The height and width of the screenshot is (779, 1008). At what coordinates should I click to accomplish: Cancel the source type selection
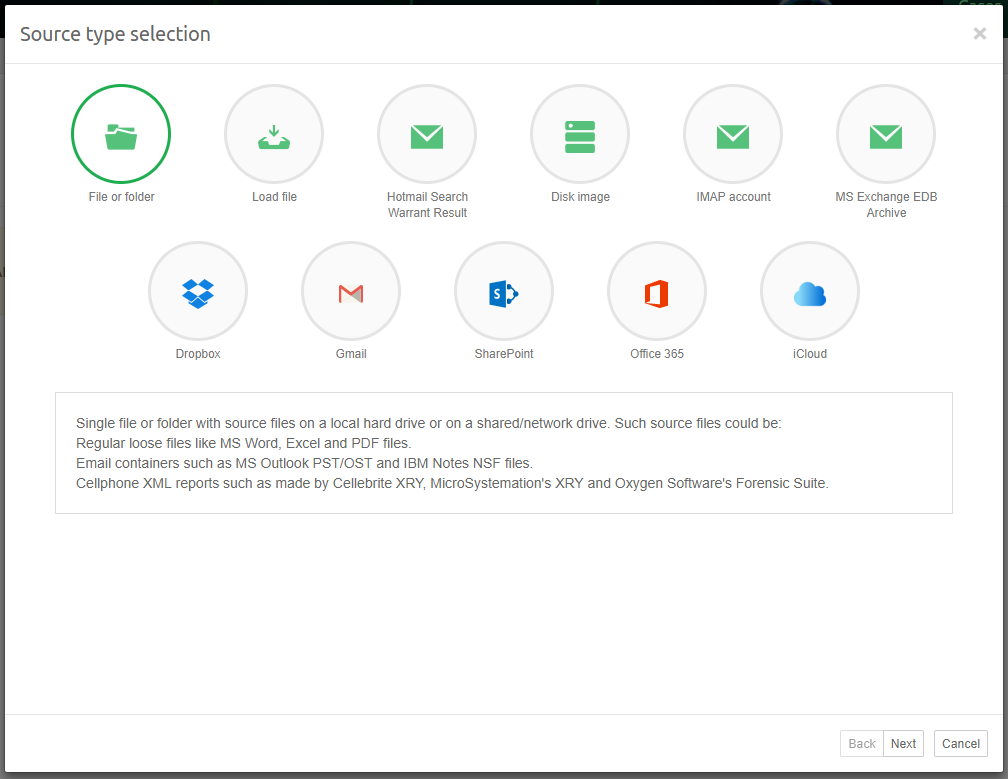[x=960, y=743]
